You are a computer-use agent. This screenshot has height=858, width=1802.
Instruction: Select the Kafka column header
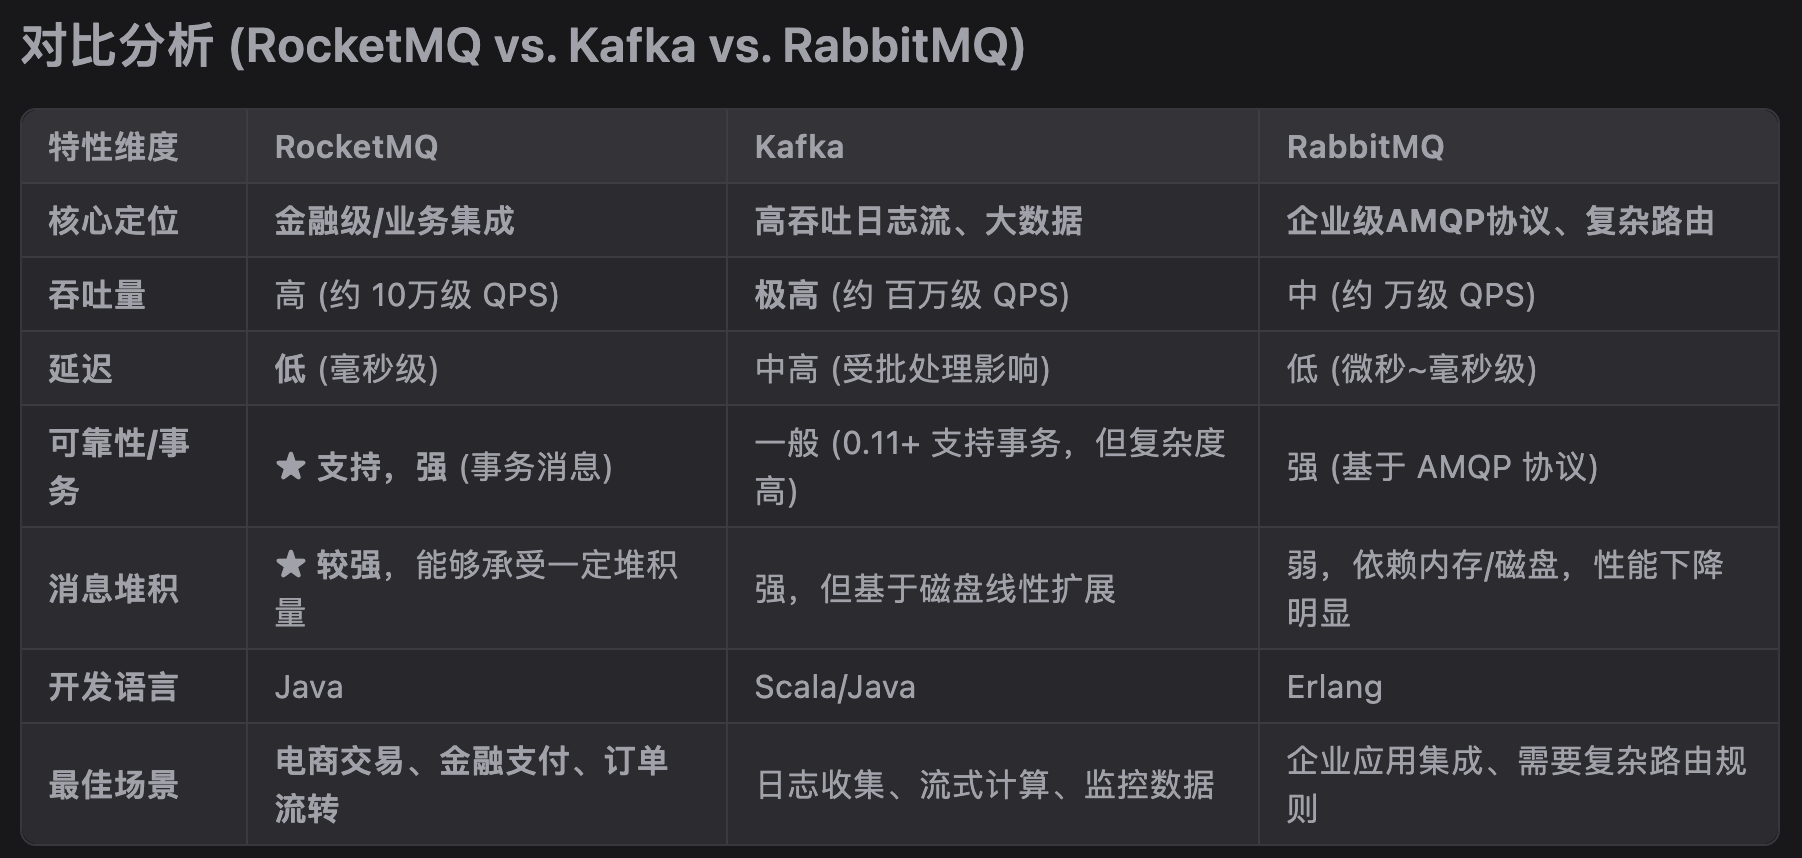(x=799, y=147)
